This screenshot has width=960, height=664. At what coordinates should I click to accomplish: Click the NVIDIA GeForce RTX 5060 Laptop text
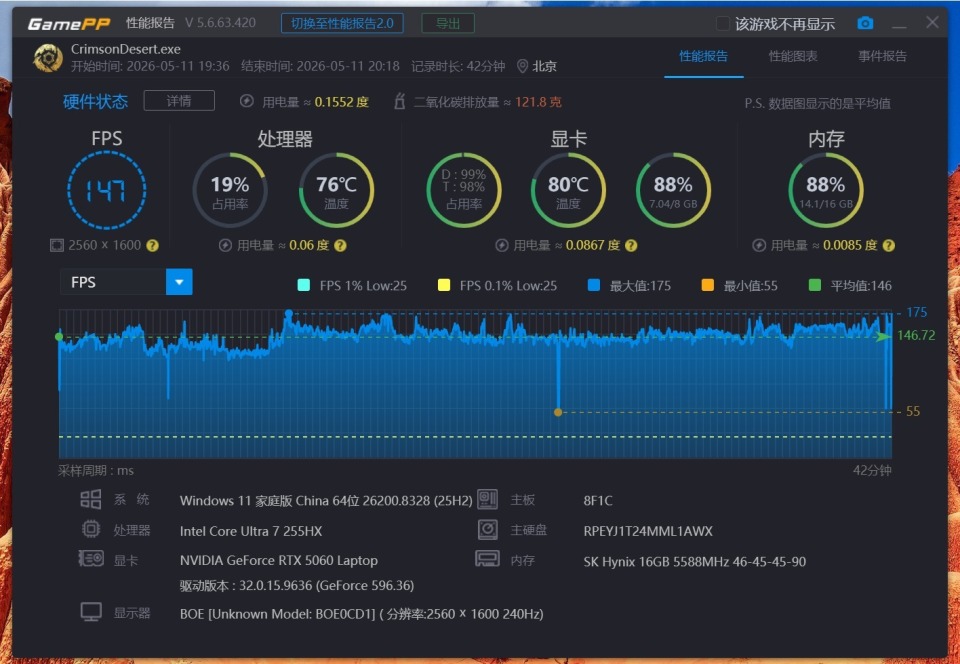[x=279, y=561]
